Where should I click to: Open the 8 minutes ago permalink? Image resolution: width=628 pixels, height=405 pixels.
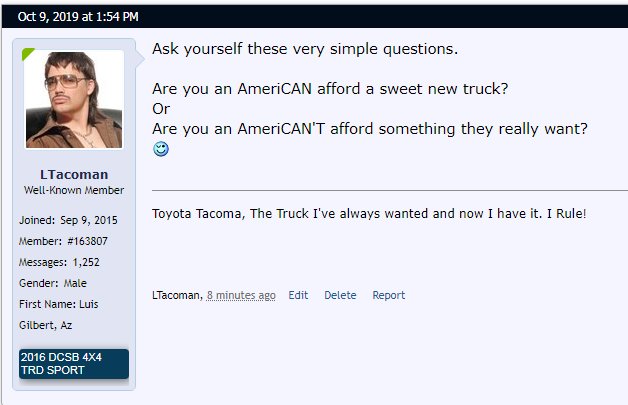[x=241, y=295]
